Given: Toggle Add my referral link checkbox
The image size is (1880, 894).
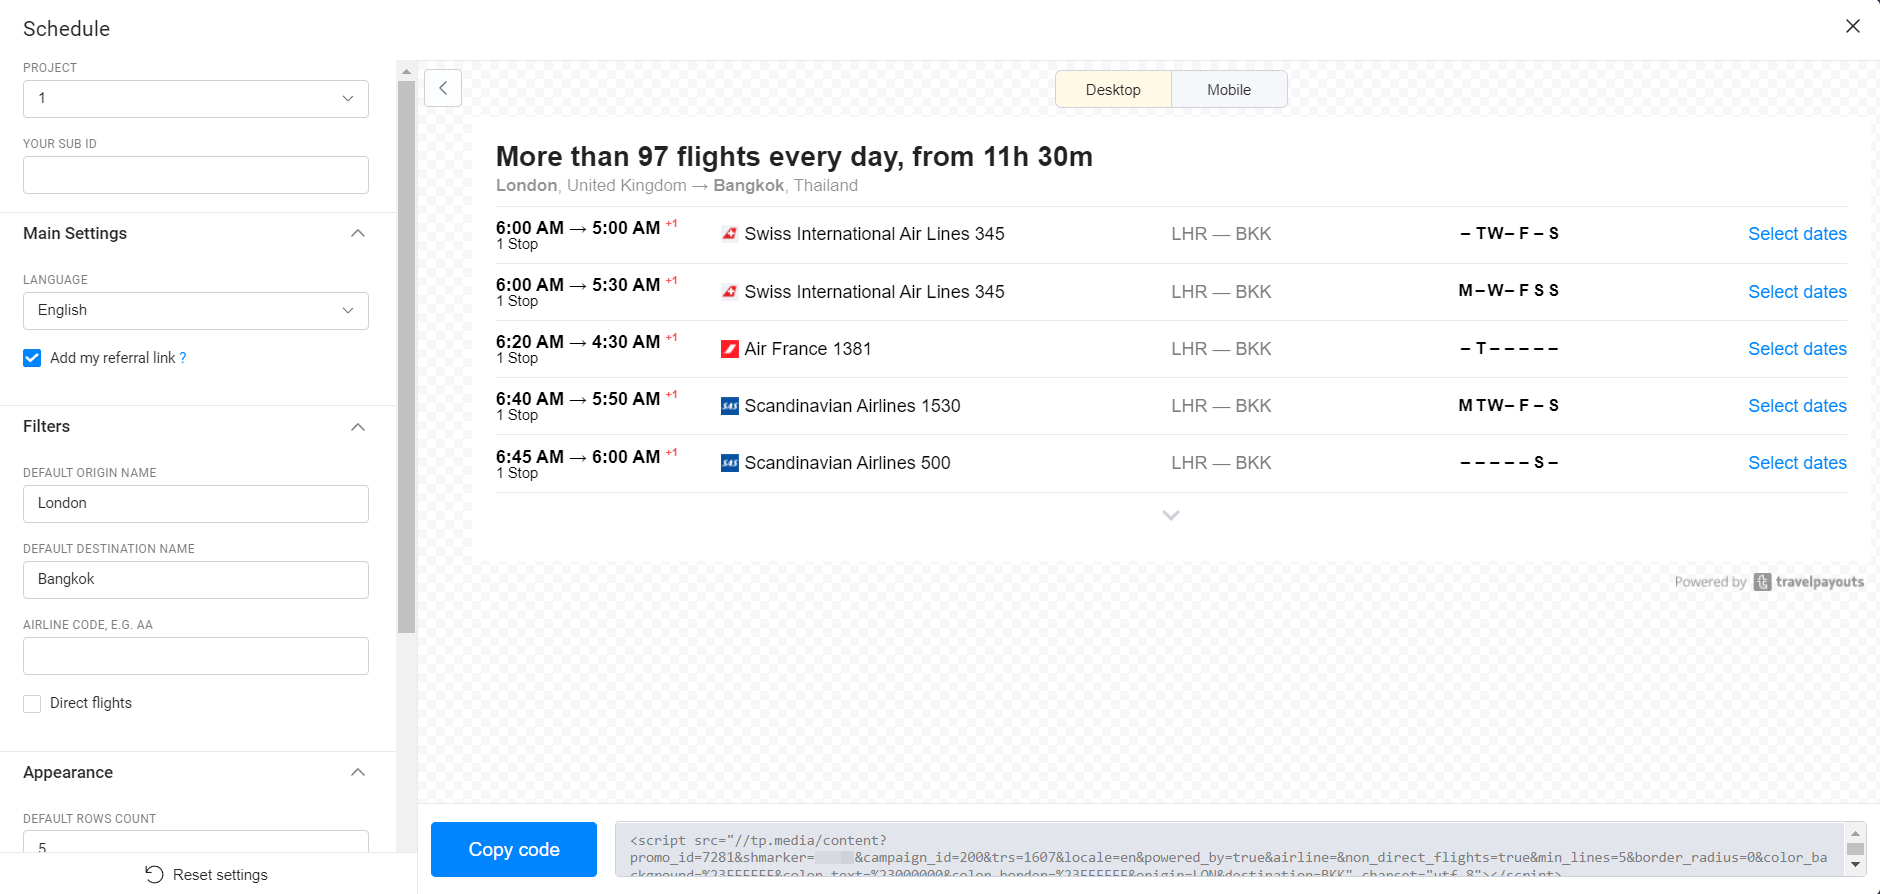Looking at the screenshot, I should tap(32, 358).
